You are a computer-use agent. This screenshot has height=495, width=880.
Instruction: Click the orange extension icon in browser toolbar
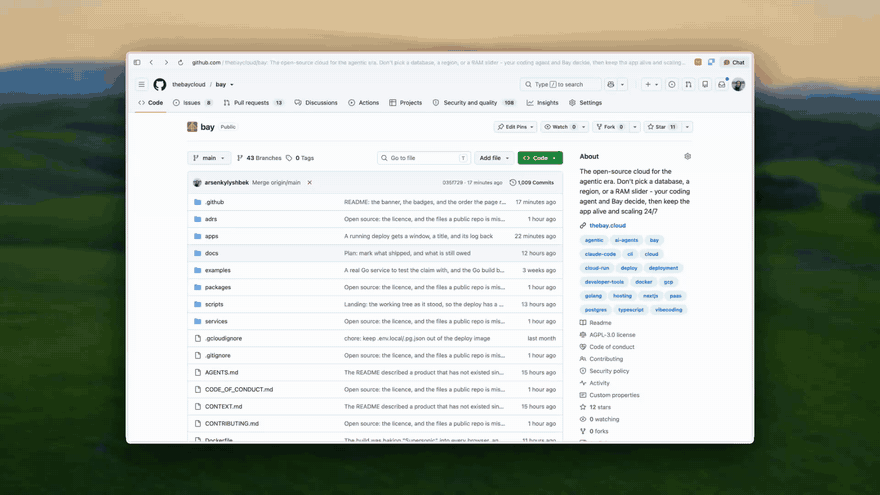point(698,62)
